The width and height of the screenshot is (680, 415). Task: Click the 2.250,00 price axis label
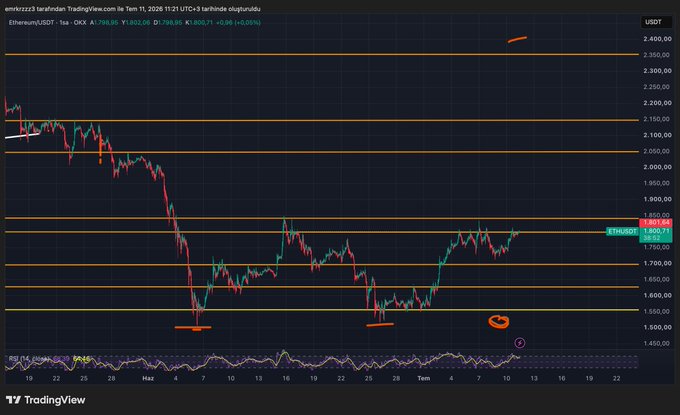point(657,87)
